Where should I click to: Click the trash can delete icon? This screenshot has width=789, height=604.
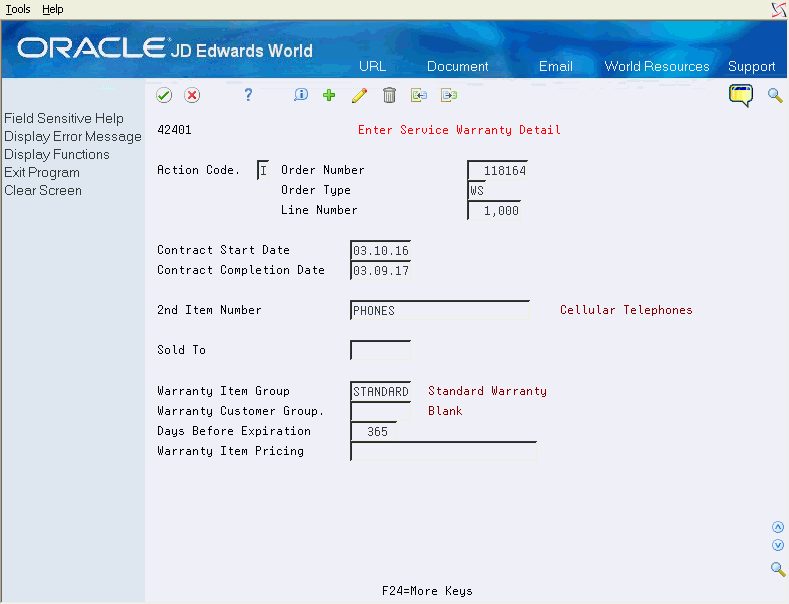(x=389, y=95)
